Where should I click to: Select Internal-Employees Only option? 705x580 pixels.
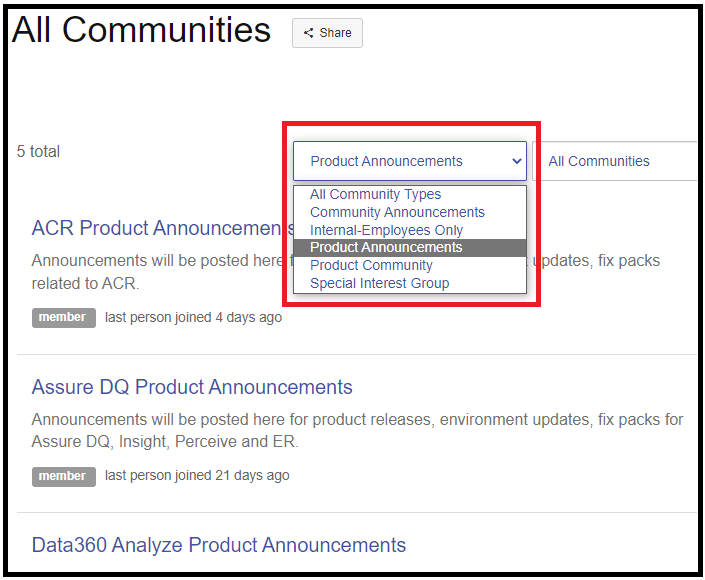(x=386, y=230)
